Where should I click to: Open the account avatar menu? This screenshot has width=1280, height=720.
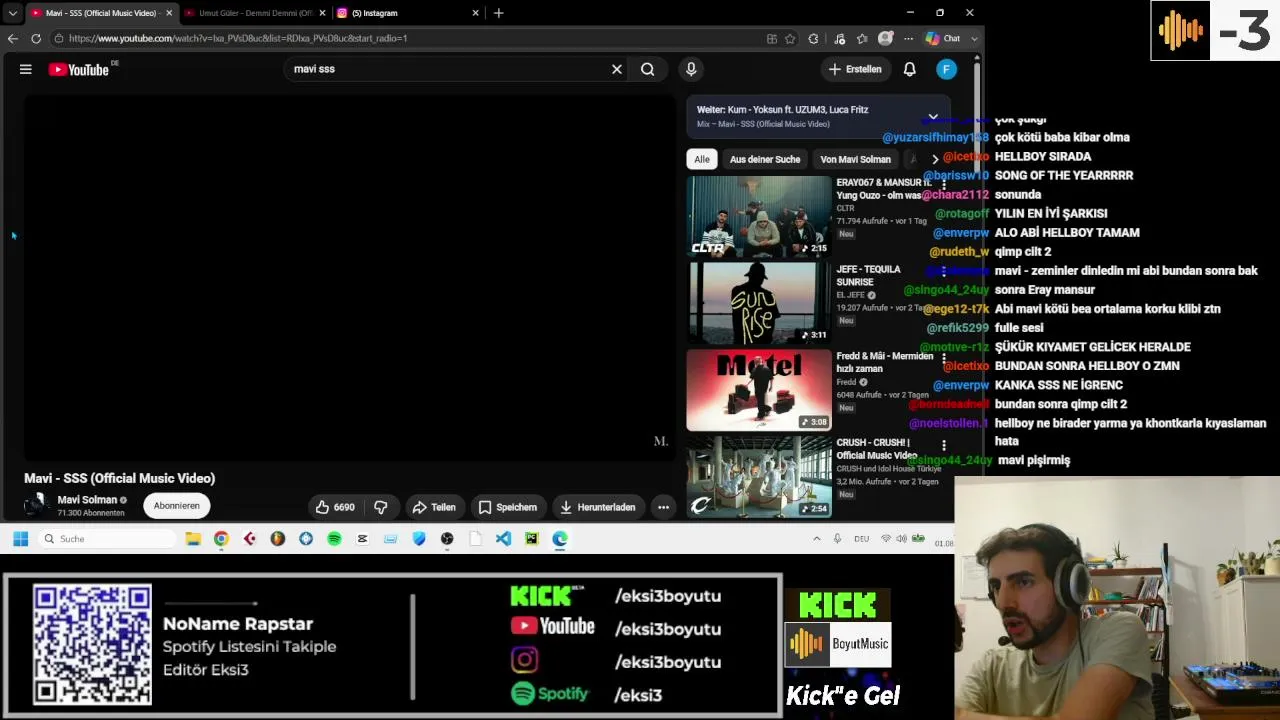coord(946,69)
